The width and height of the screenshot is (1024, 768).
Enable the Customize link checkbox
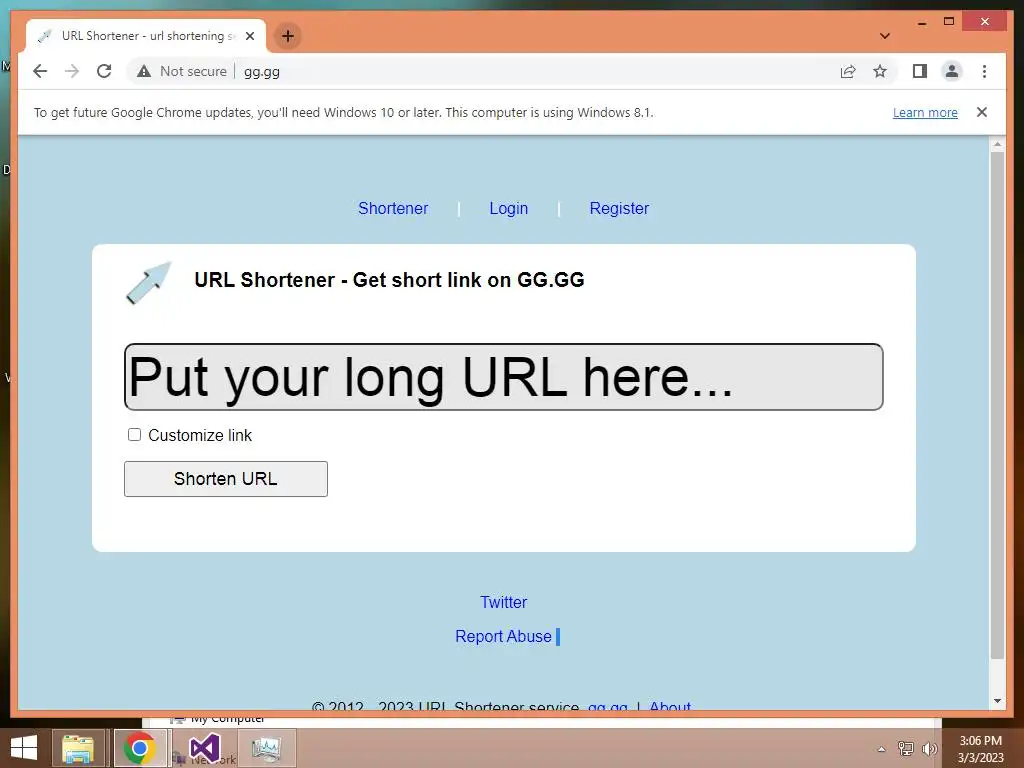pos(135,435)
